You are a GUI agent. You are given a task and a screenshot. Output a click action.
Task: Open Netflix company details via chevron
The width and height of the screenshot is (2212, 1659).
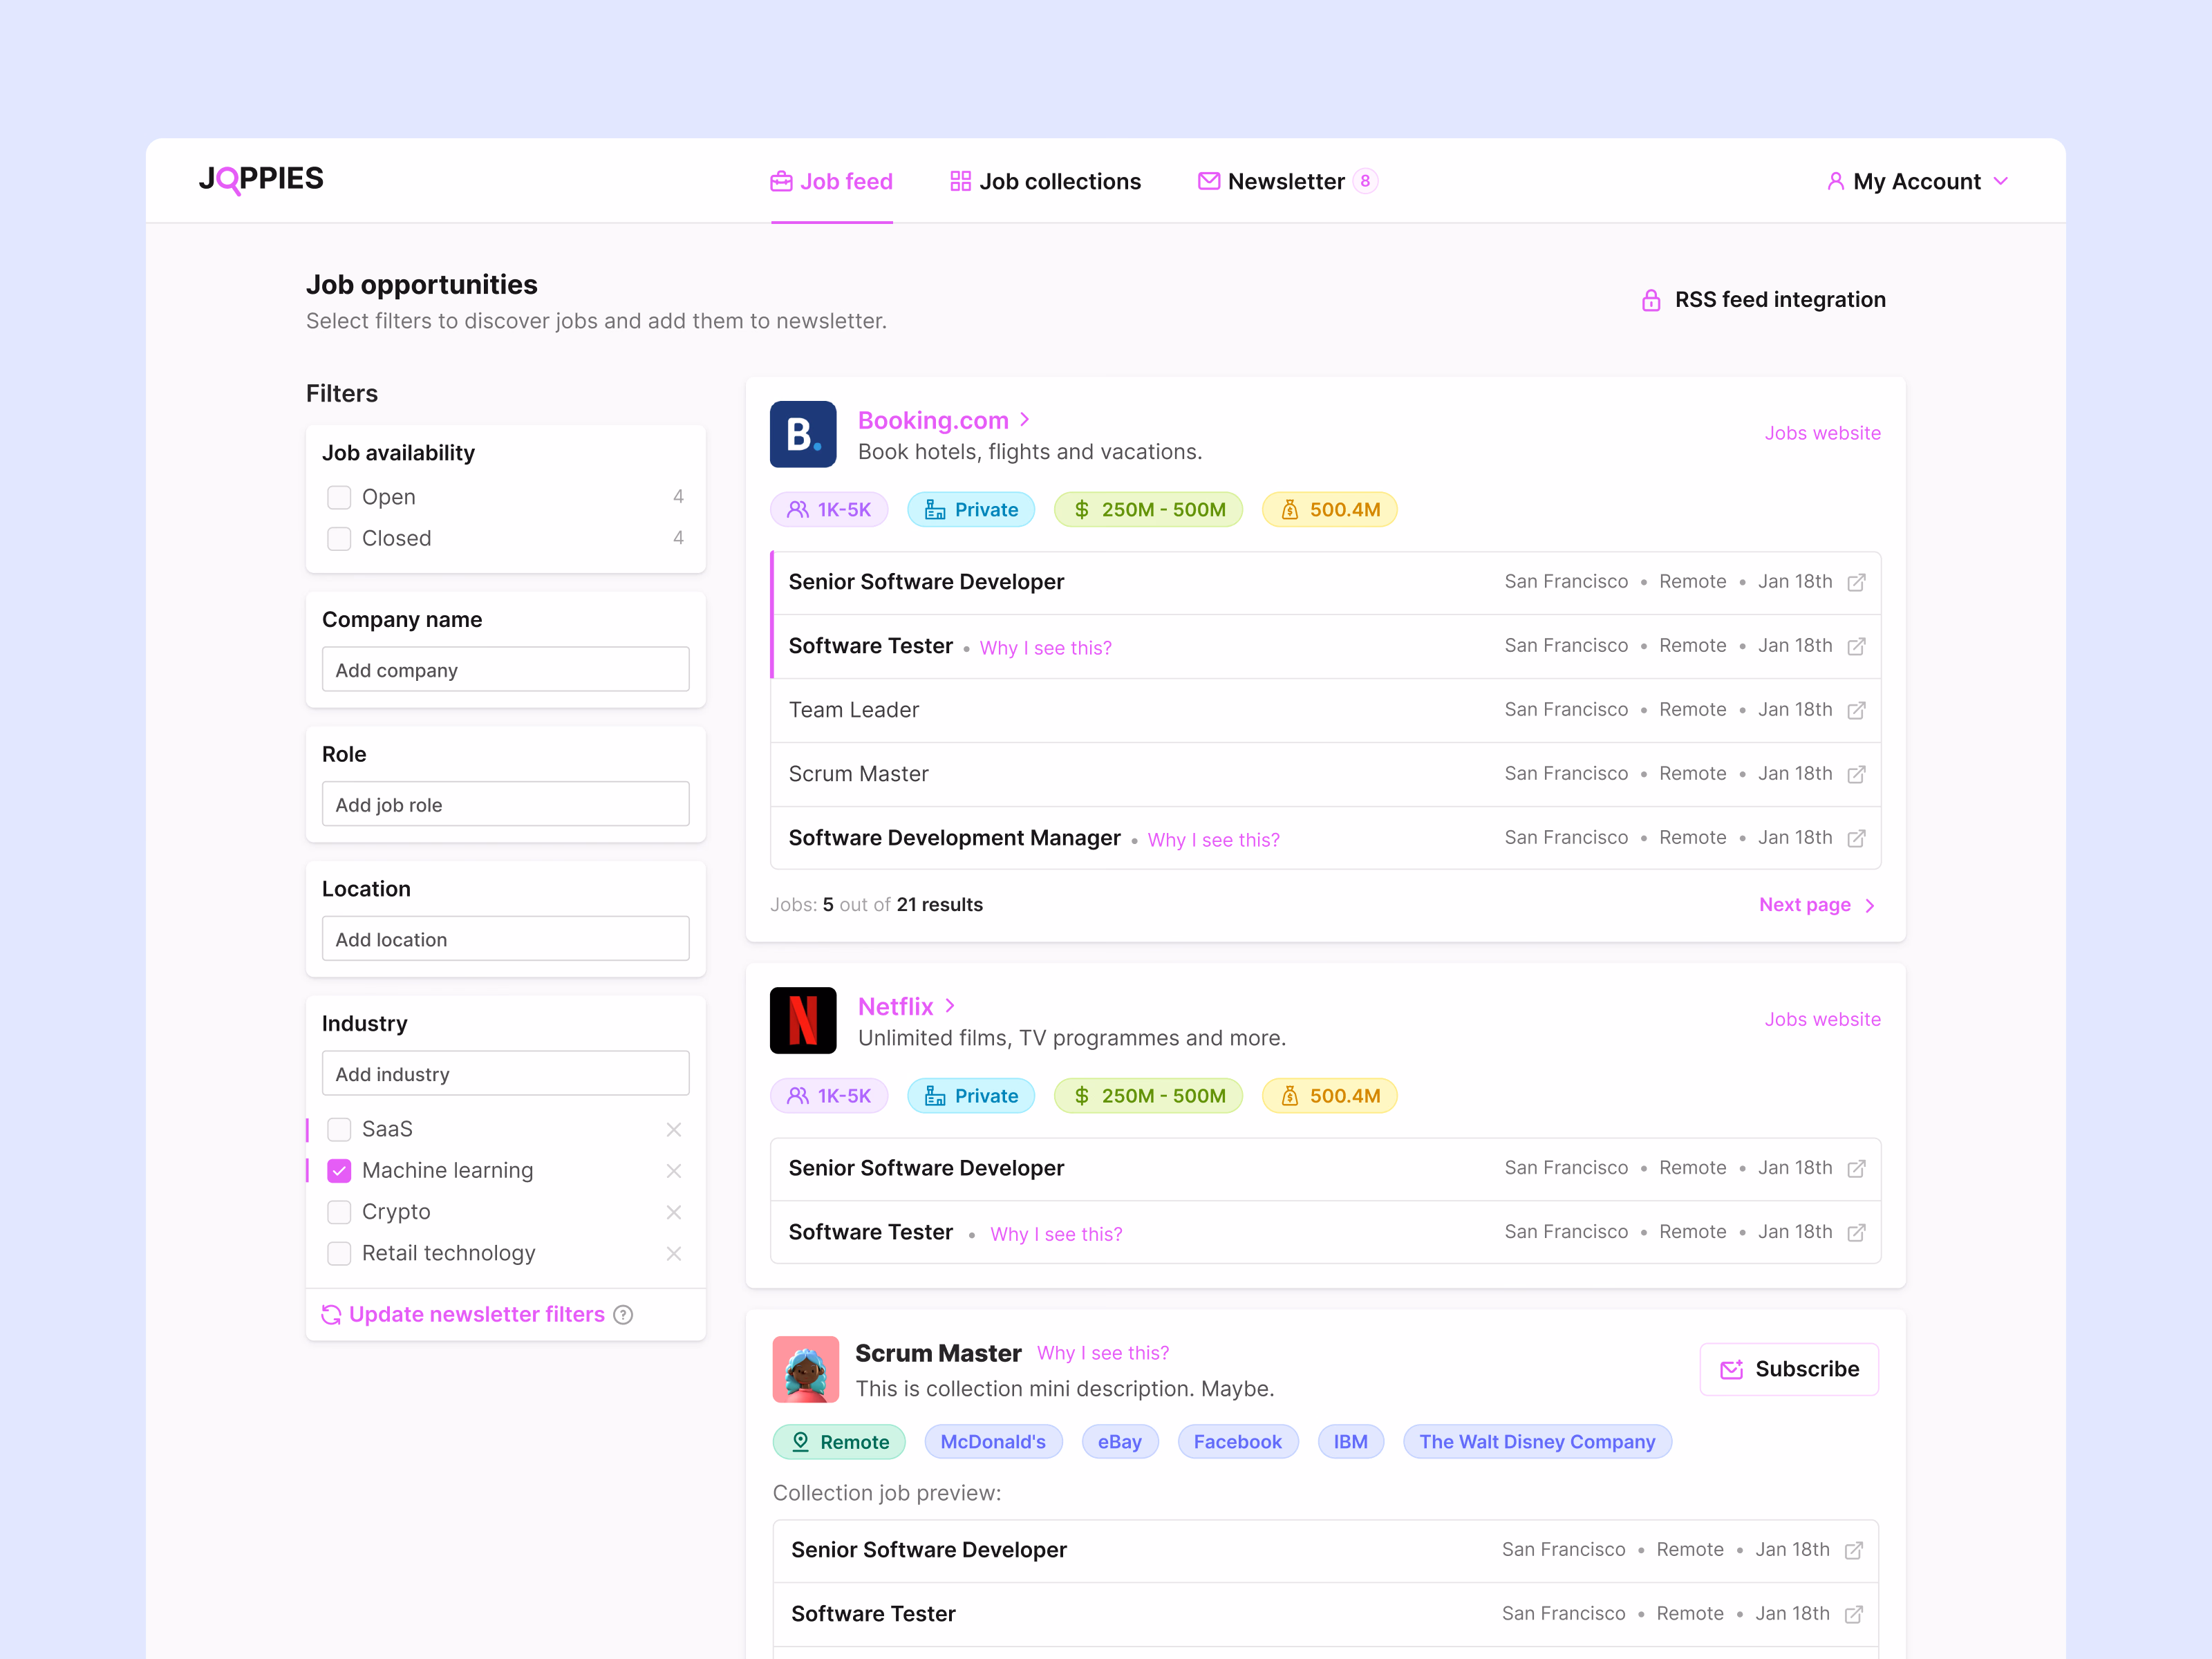[x=950, y=1006]
